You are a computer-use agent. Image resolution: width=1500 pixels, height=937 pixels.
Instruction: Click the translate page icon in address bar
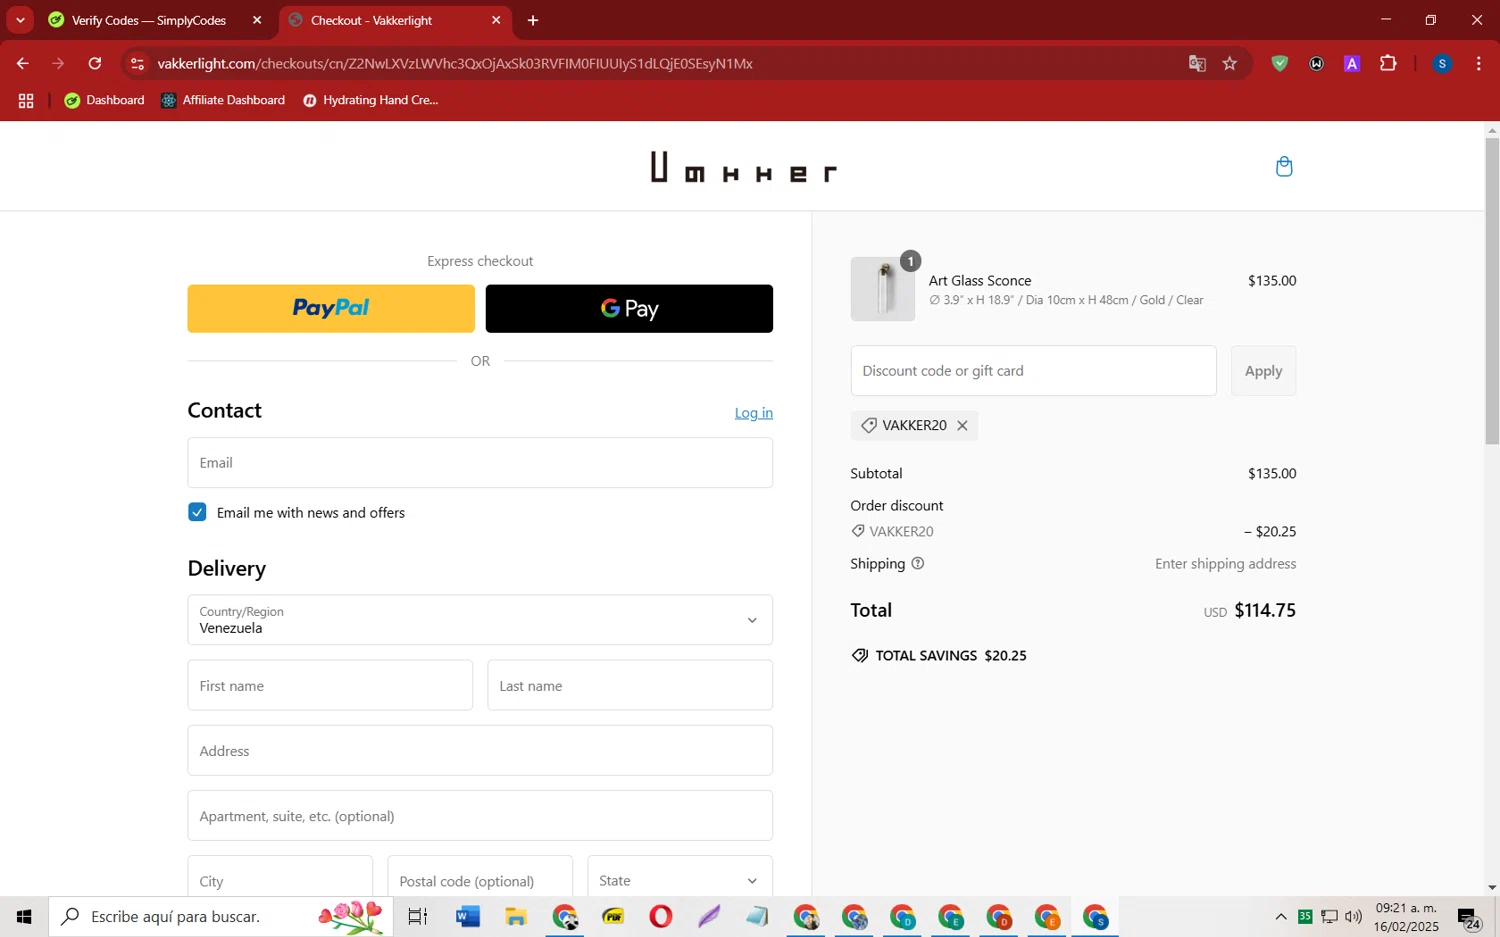[x=1197, y=63]
